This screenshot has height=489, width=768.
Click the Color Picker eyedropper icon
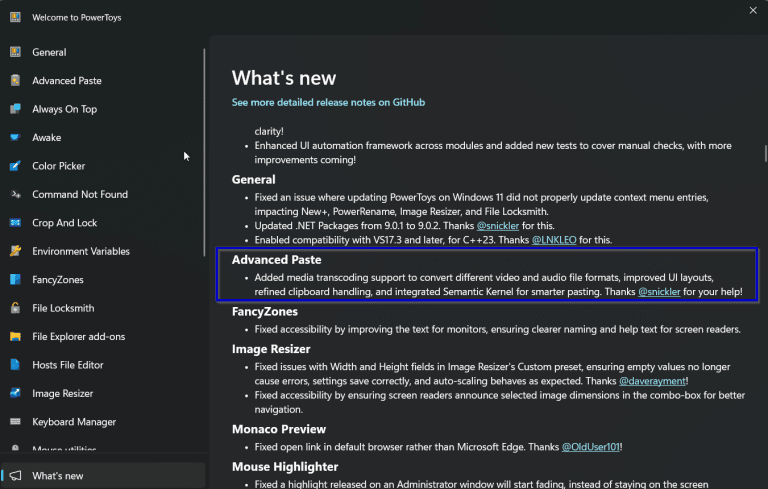coord(15,166)
